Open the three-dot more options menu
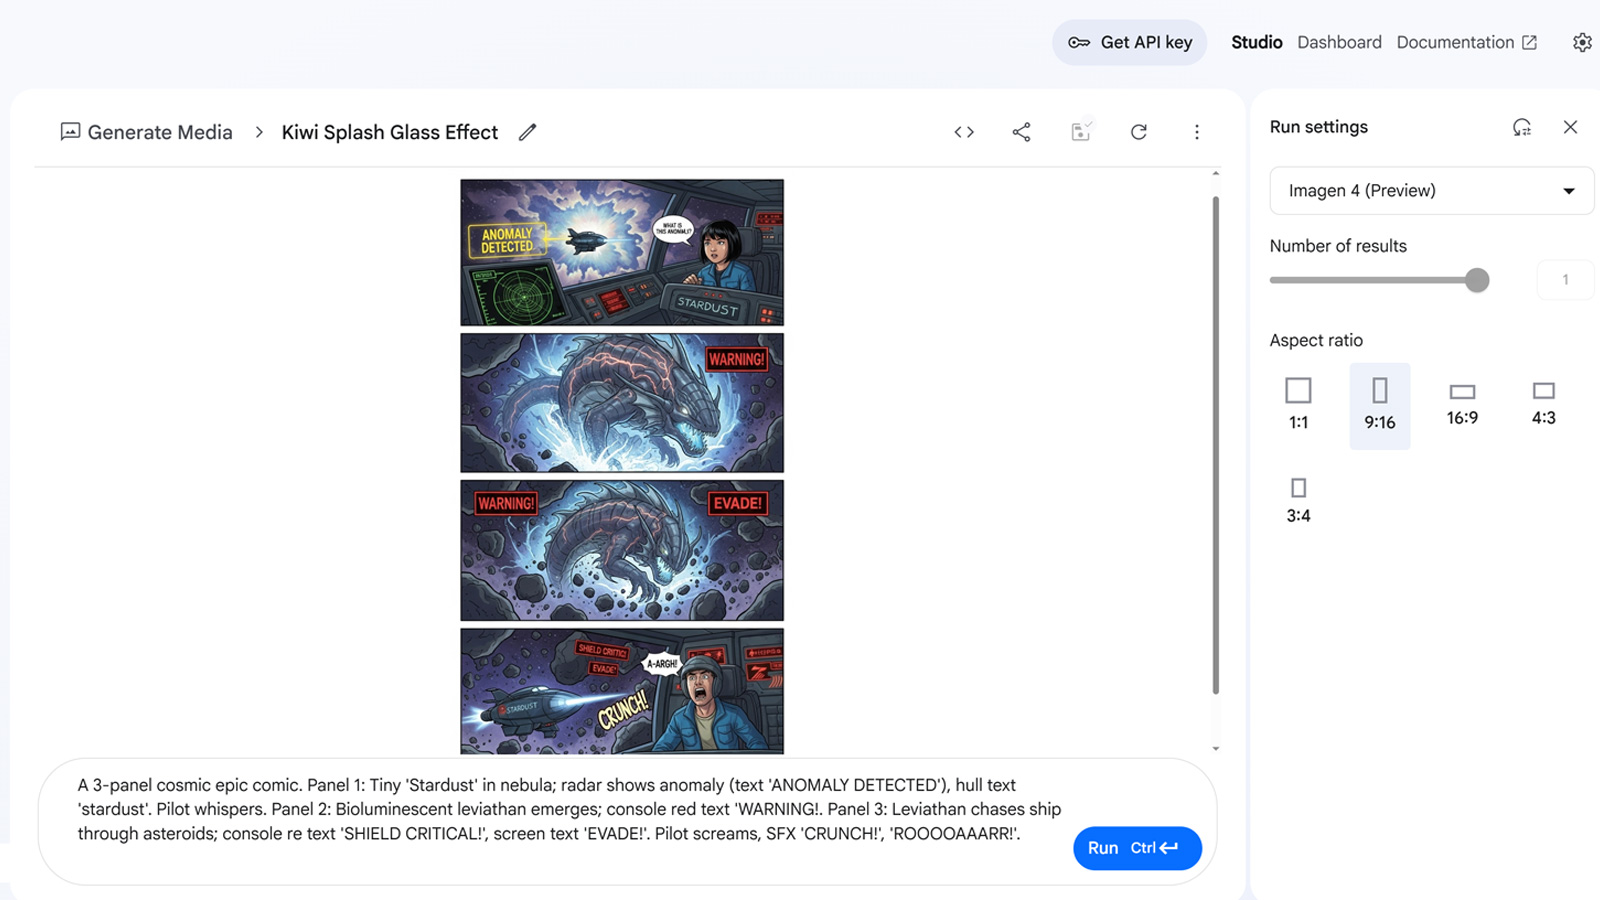Screen dimensions: 1600x900 pyautogui.click(x=1196, y=132)
